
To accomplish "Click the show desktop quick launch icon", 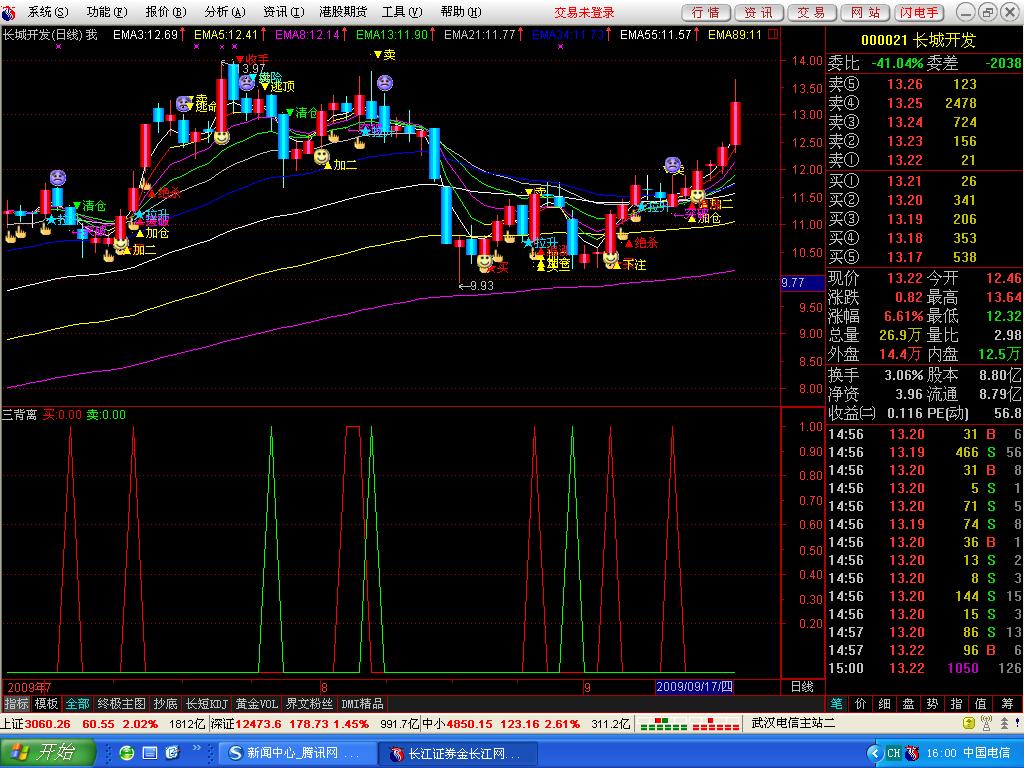I will coord(150,753).
